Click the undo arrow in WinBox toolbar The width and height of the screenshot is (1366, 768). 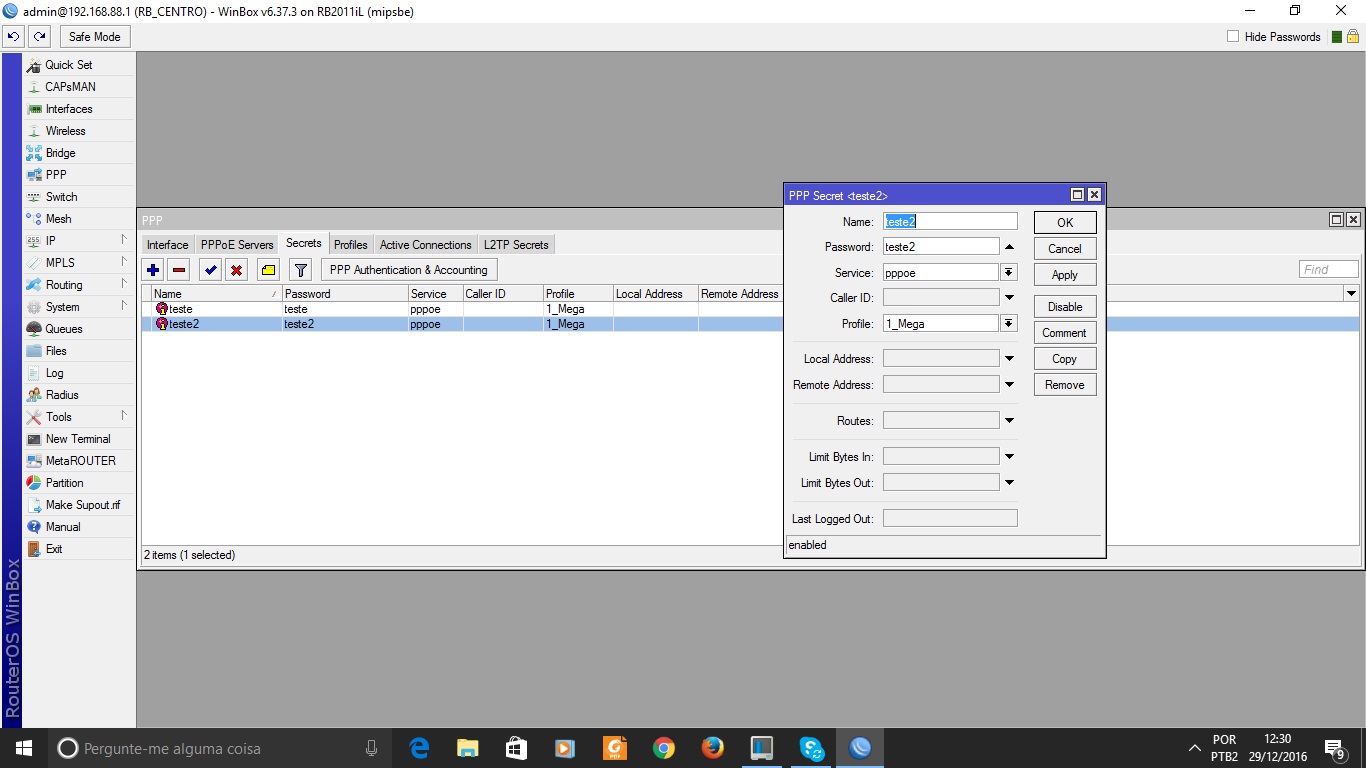click(x=14, y=37)
